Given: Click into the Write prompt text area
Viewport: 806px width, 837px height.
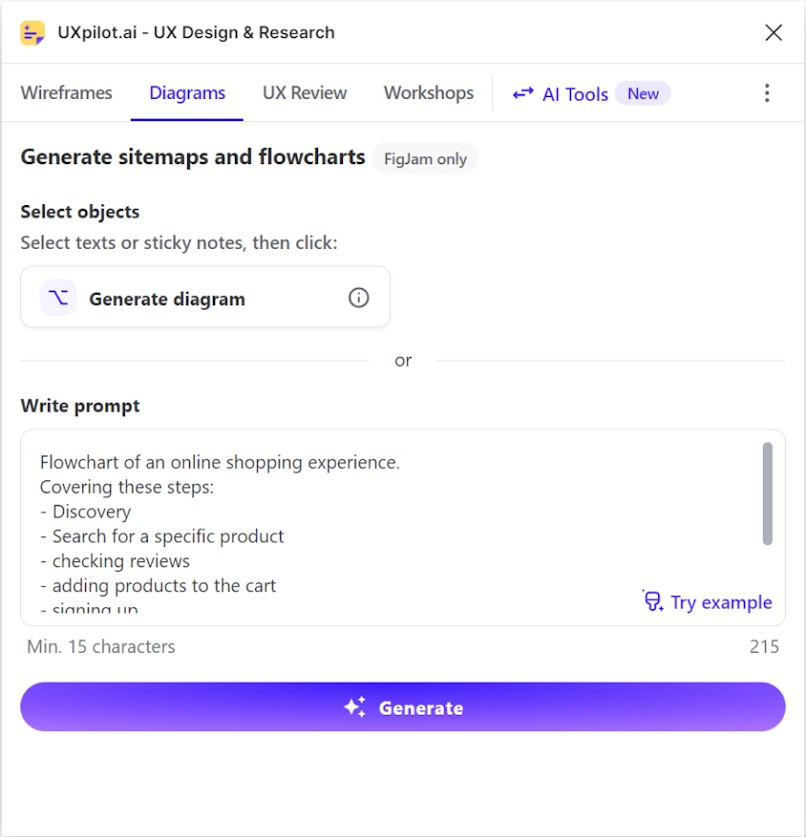Looking at the screenshot, I should (x=392, y=527).
